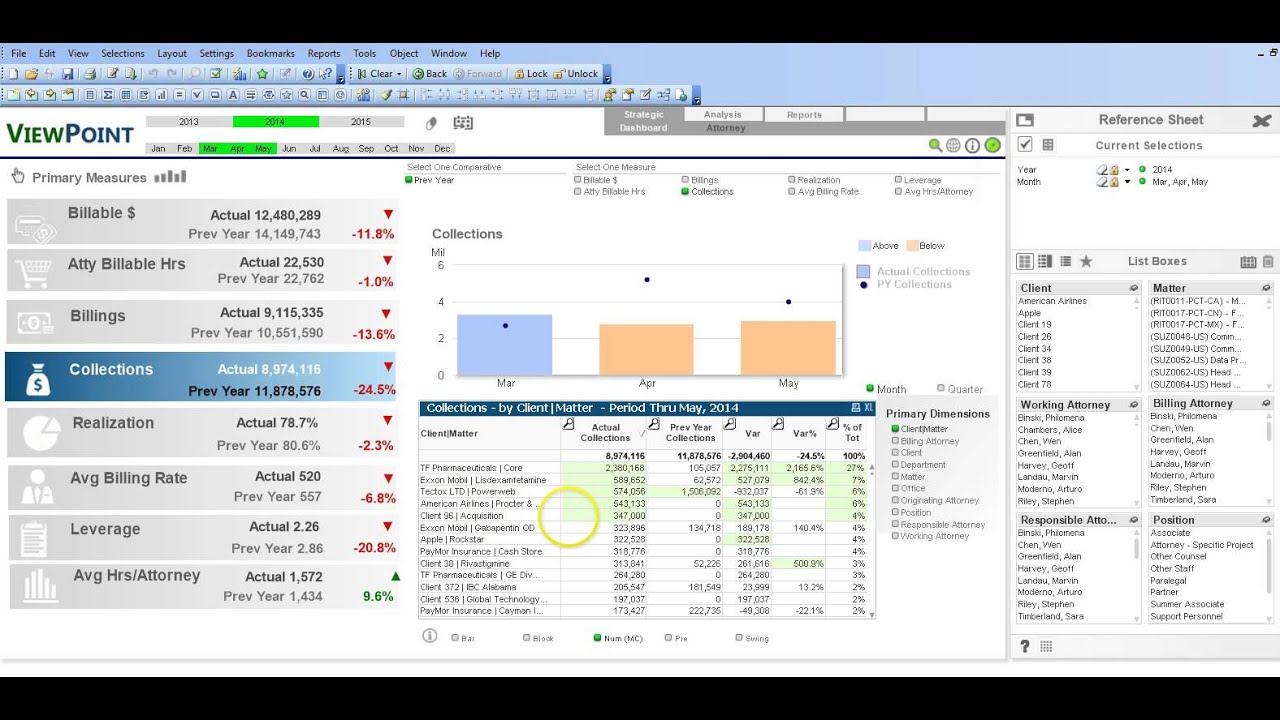Click the eraser icon beside year selector

(431, 123)
